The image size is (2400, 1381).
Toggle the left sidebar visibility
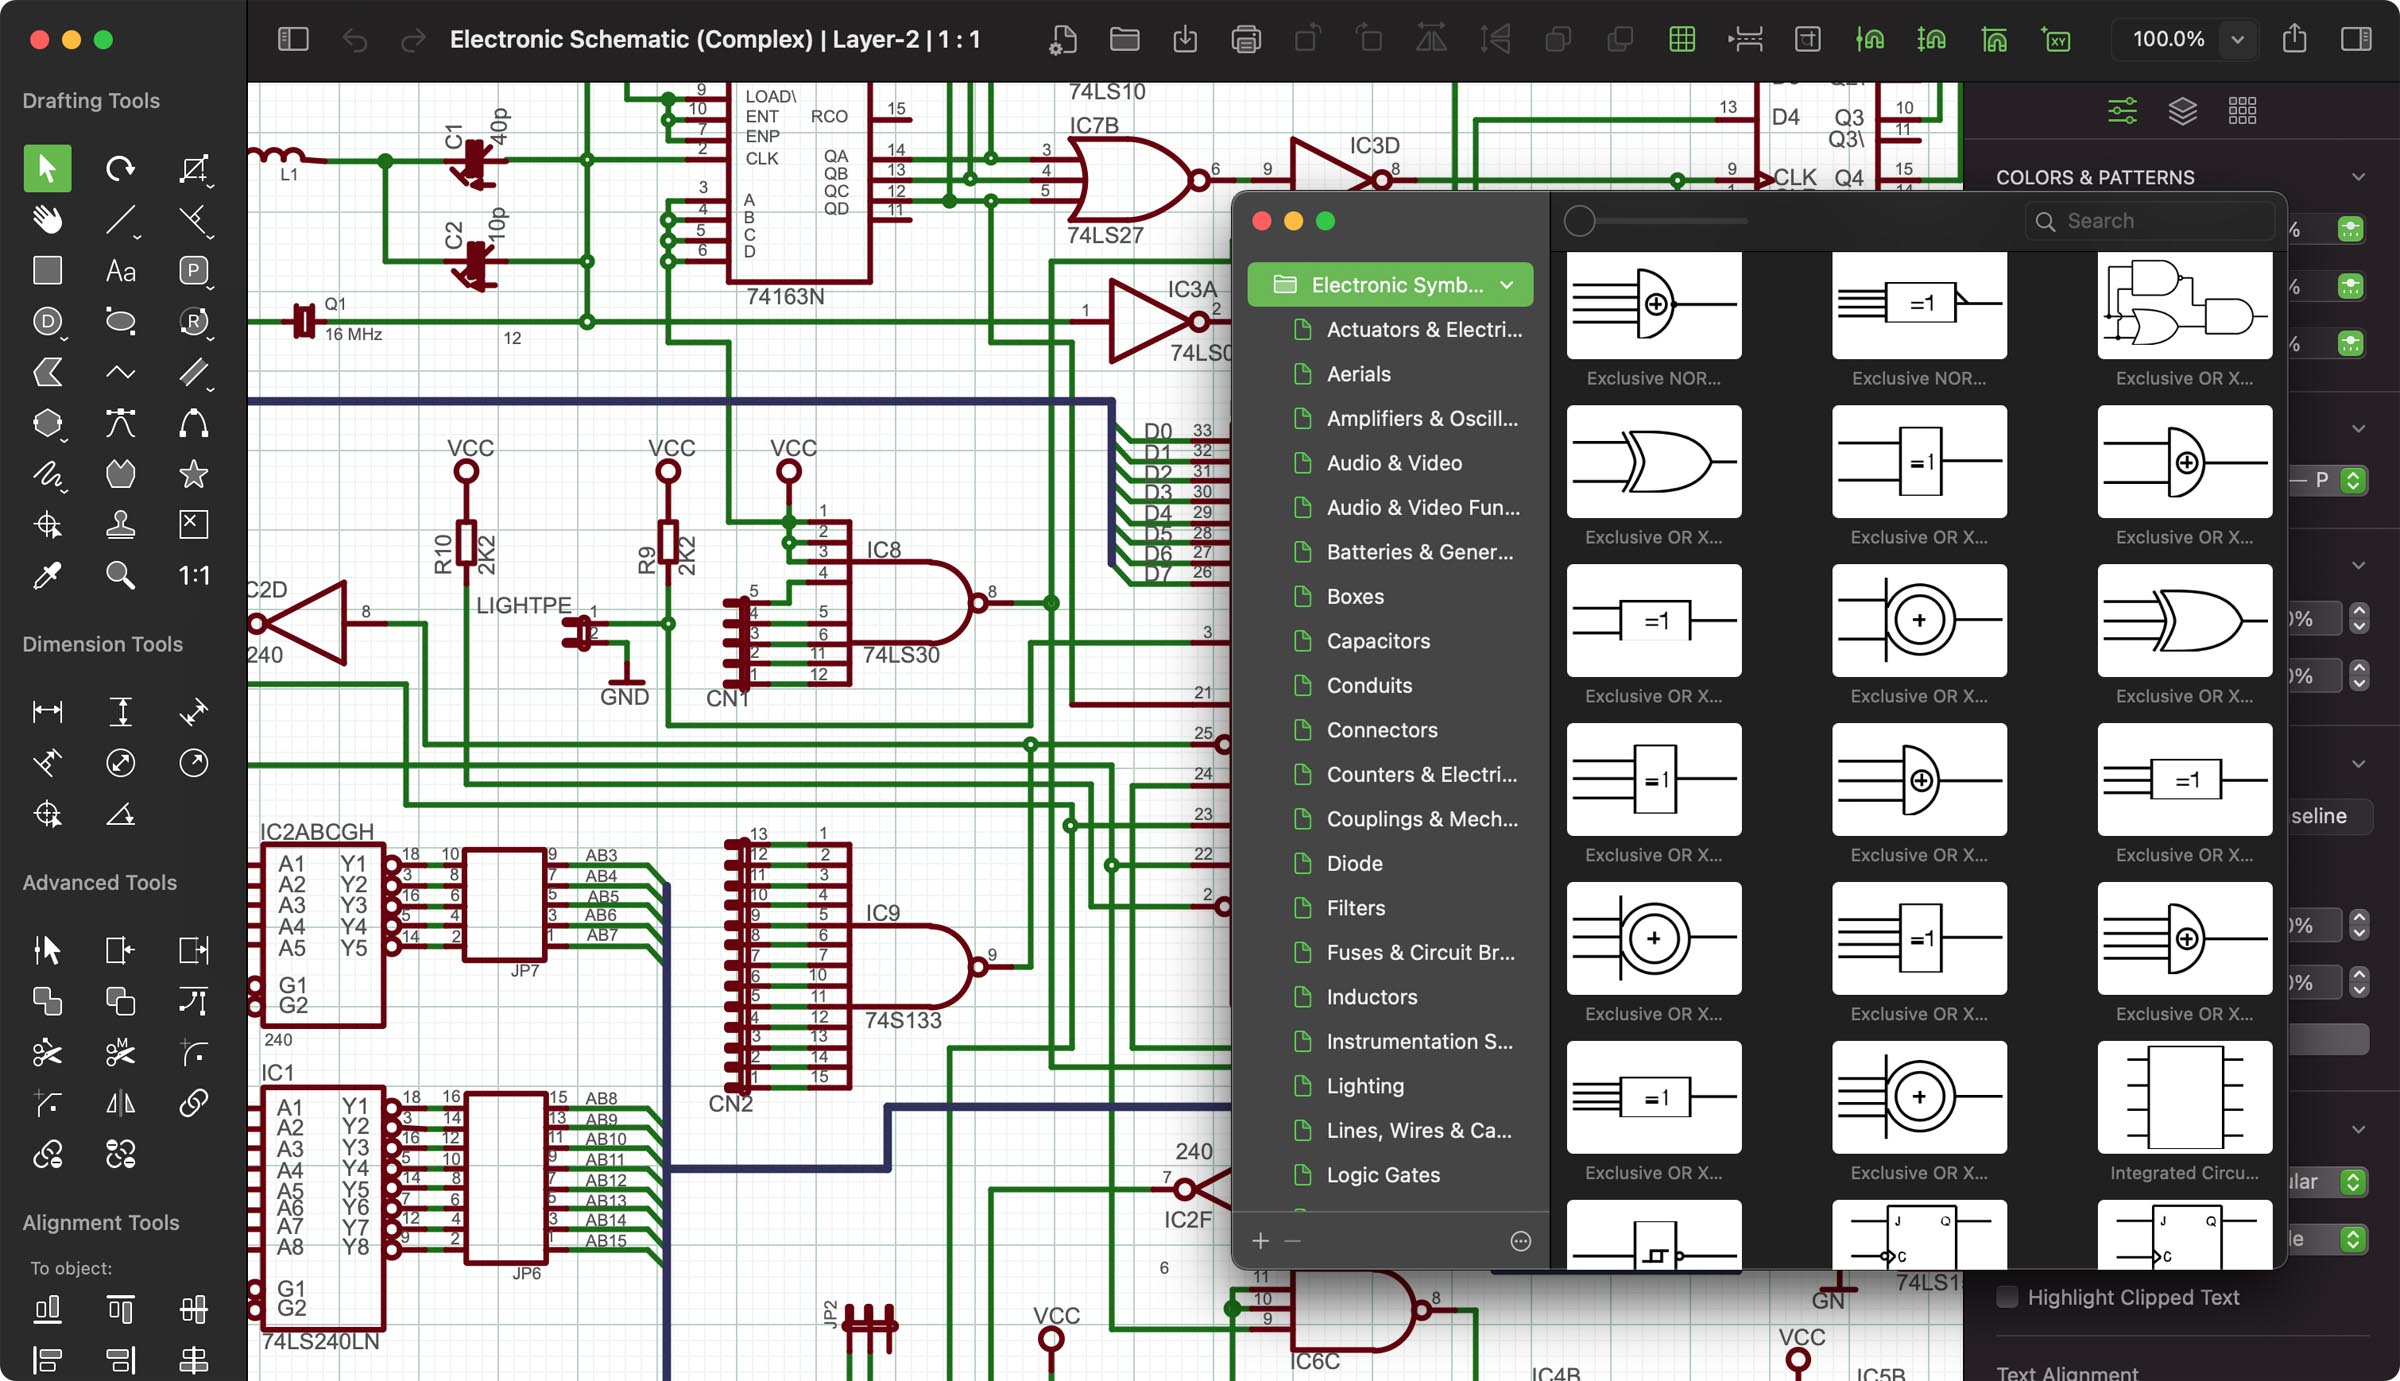292,39
